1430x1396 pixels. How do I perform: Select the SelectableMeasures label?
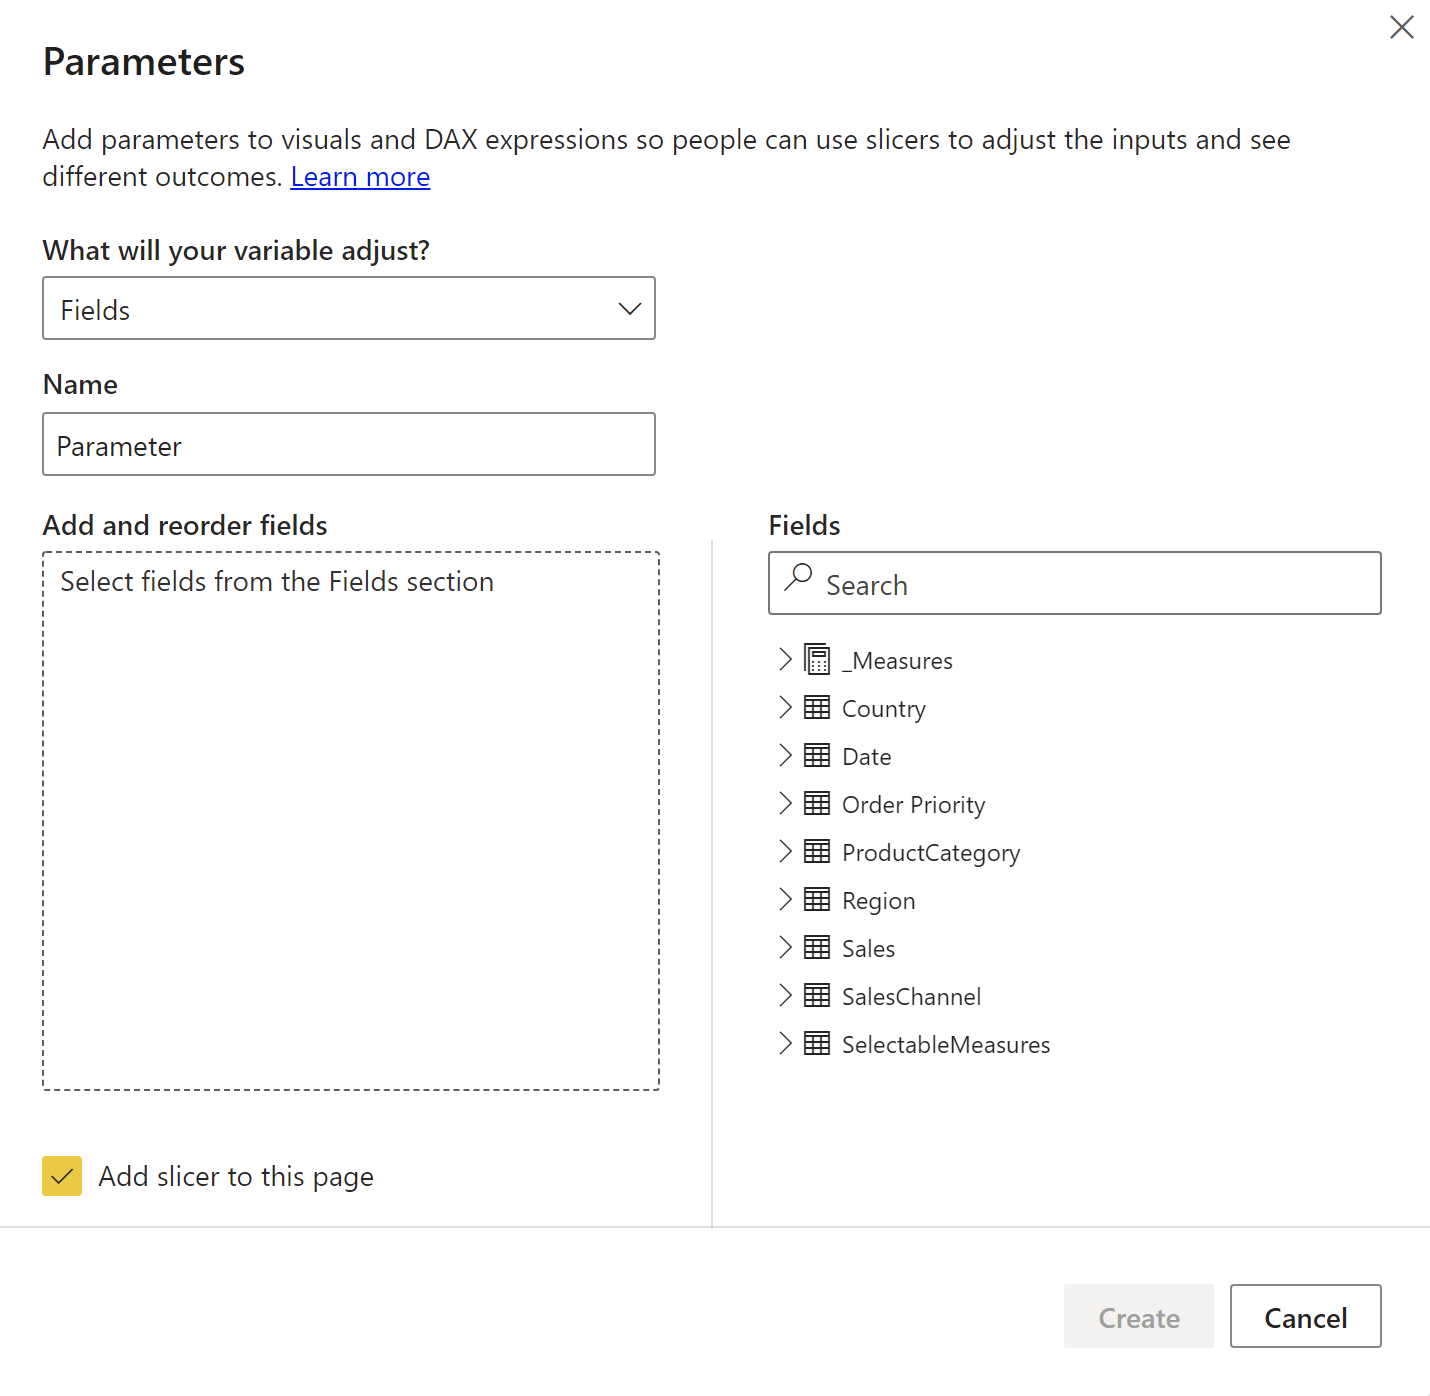click(946, 1045)
